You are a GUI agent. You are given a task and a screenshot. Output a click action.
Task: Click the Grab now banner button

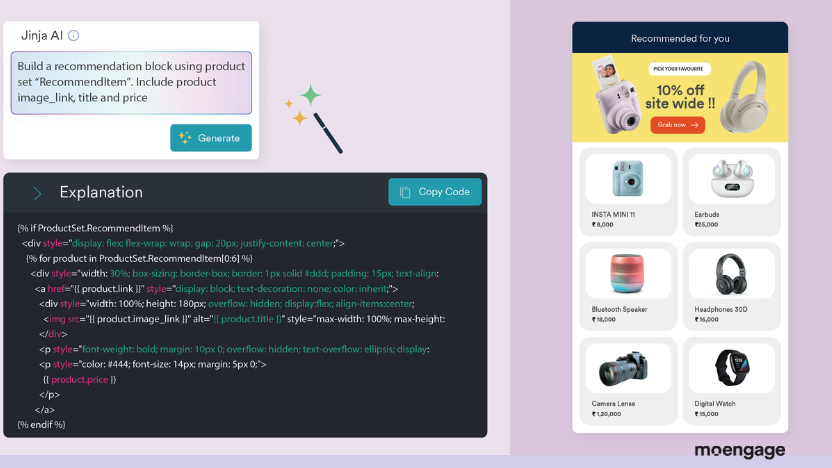coord(677,125)
